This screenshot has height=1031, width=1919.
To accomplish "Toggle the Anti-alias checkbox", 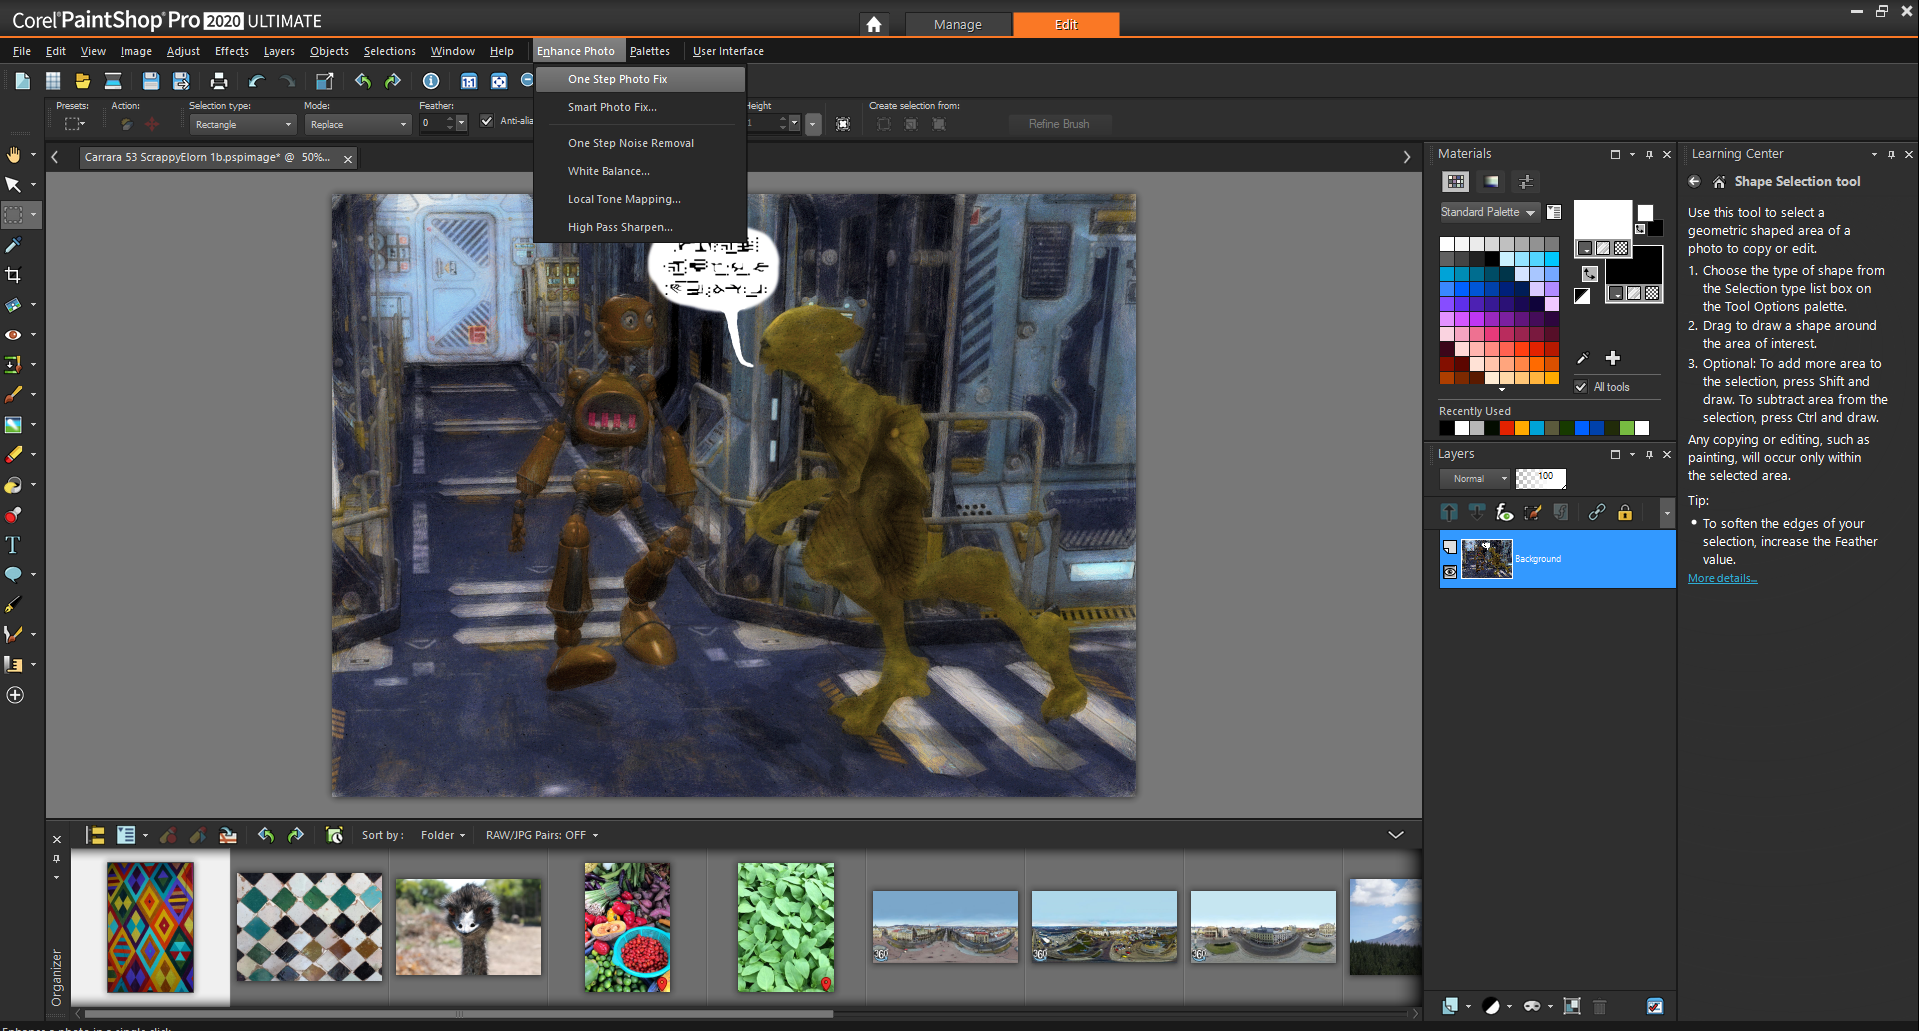I will (x=487, y=121).
